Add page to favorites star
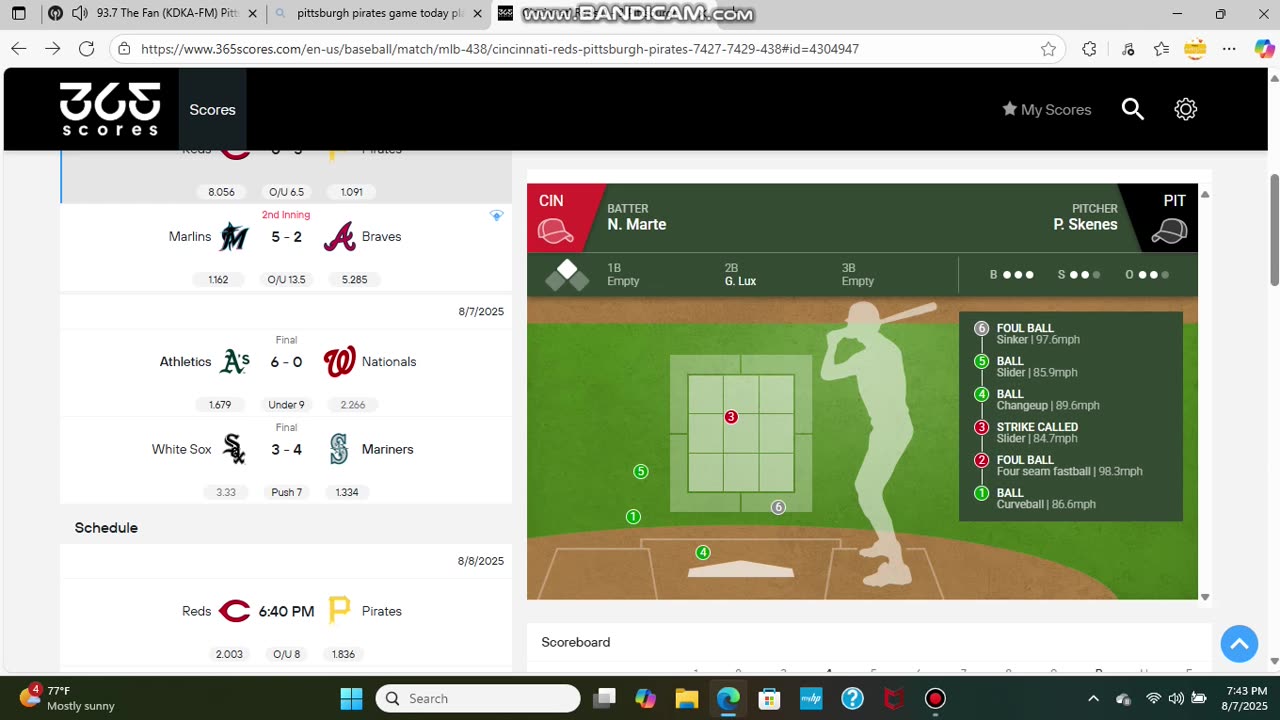 point(1048,49)
